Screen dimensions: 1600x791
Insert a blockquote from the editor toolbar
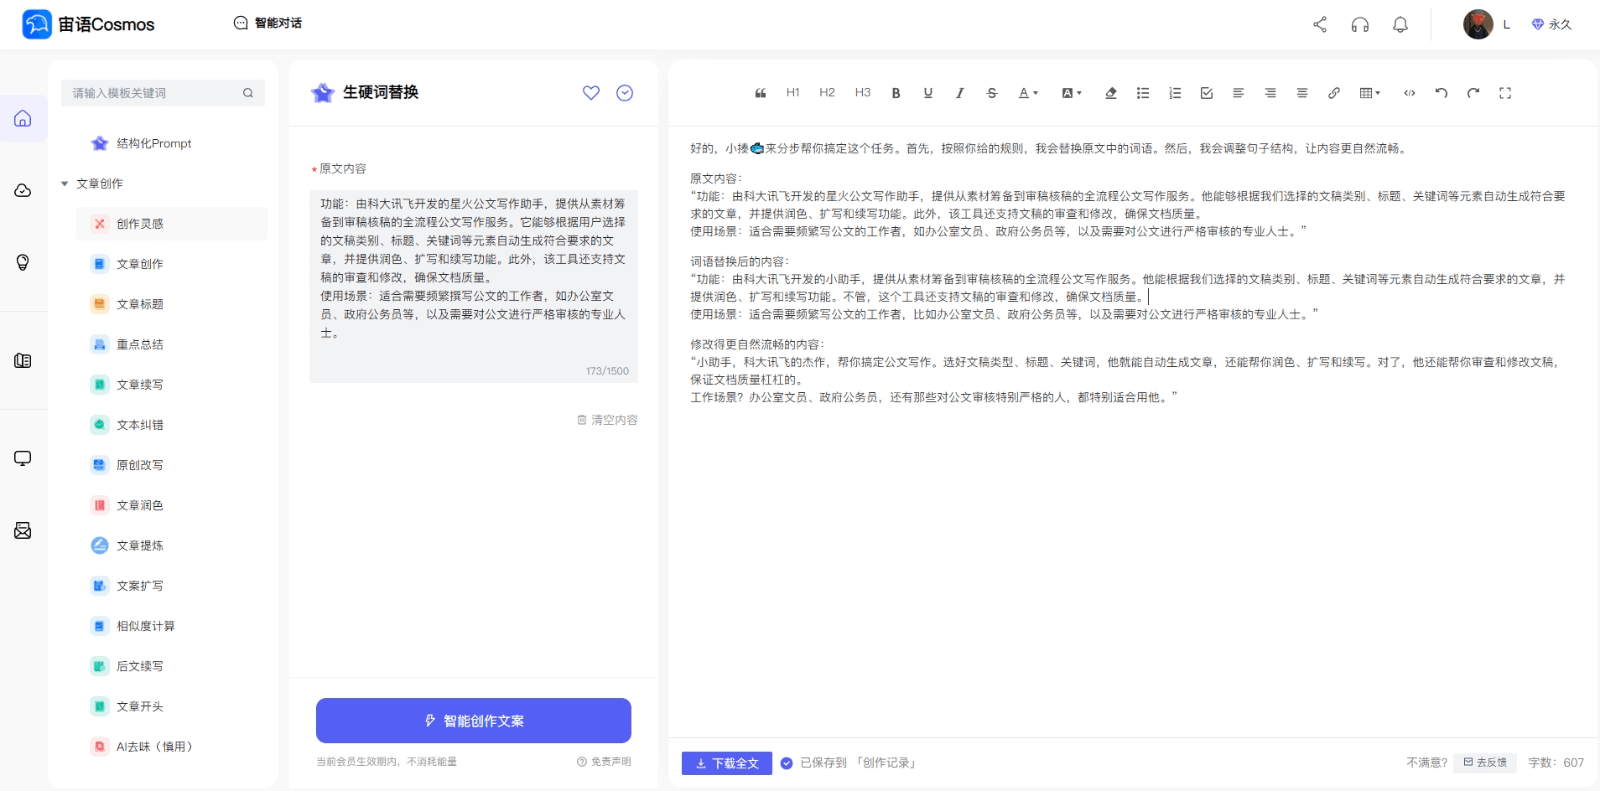760,93
